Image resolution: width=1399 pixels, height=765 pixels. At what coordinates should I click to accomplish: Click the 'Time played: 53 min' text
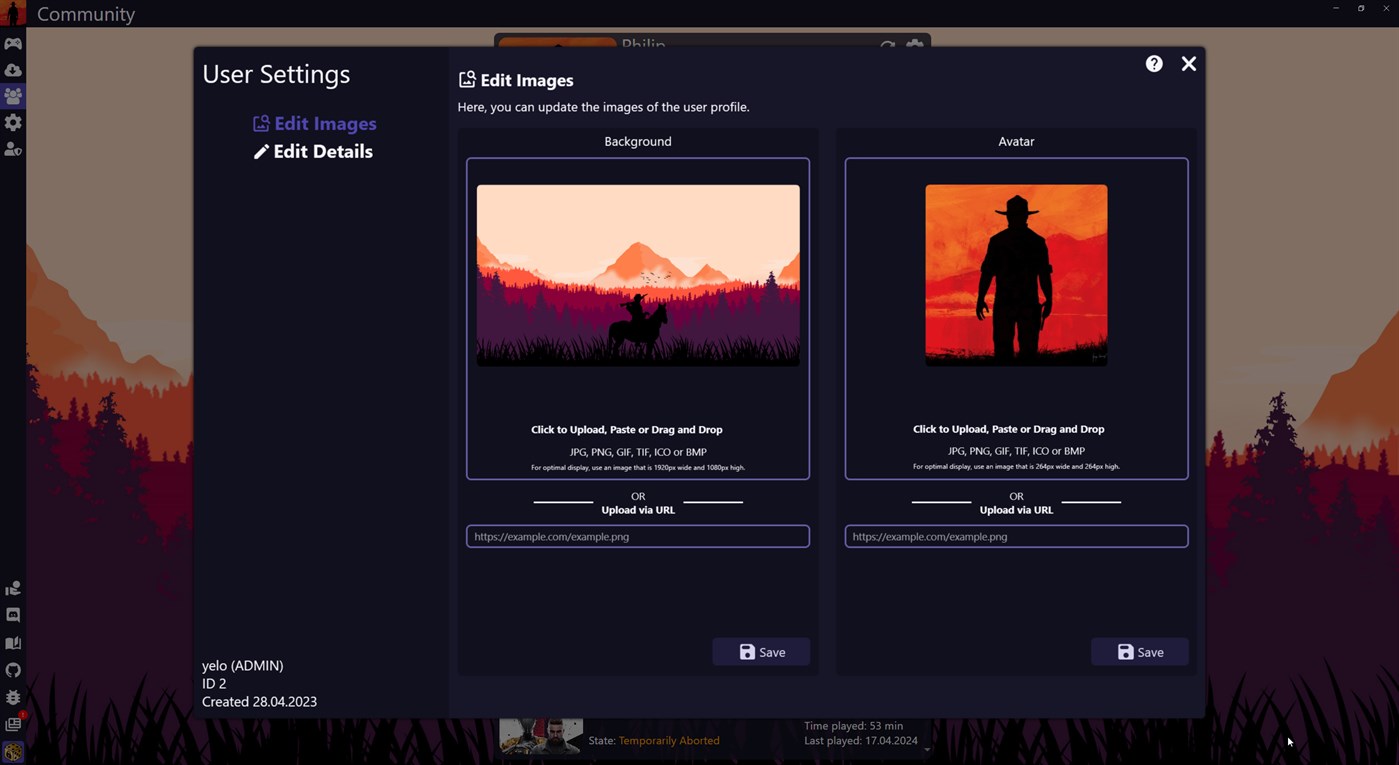tap(854, 726)
